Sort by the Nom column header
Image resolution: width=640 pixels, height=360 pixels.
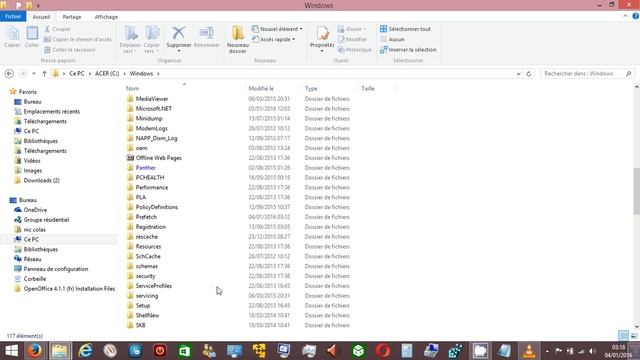[132, 88]
